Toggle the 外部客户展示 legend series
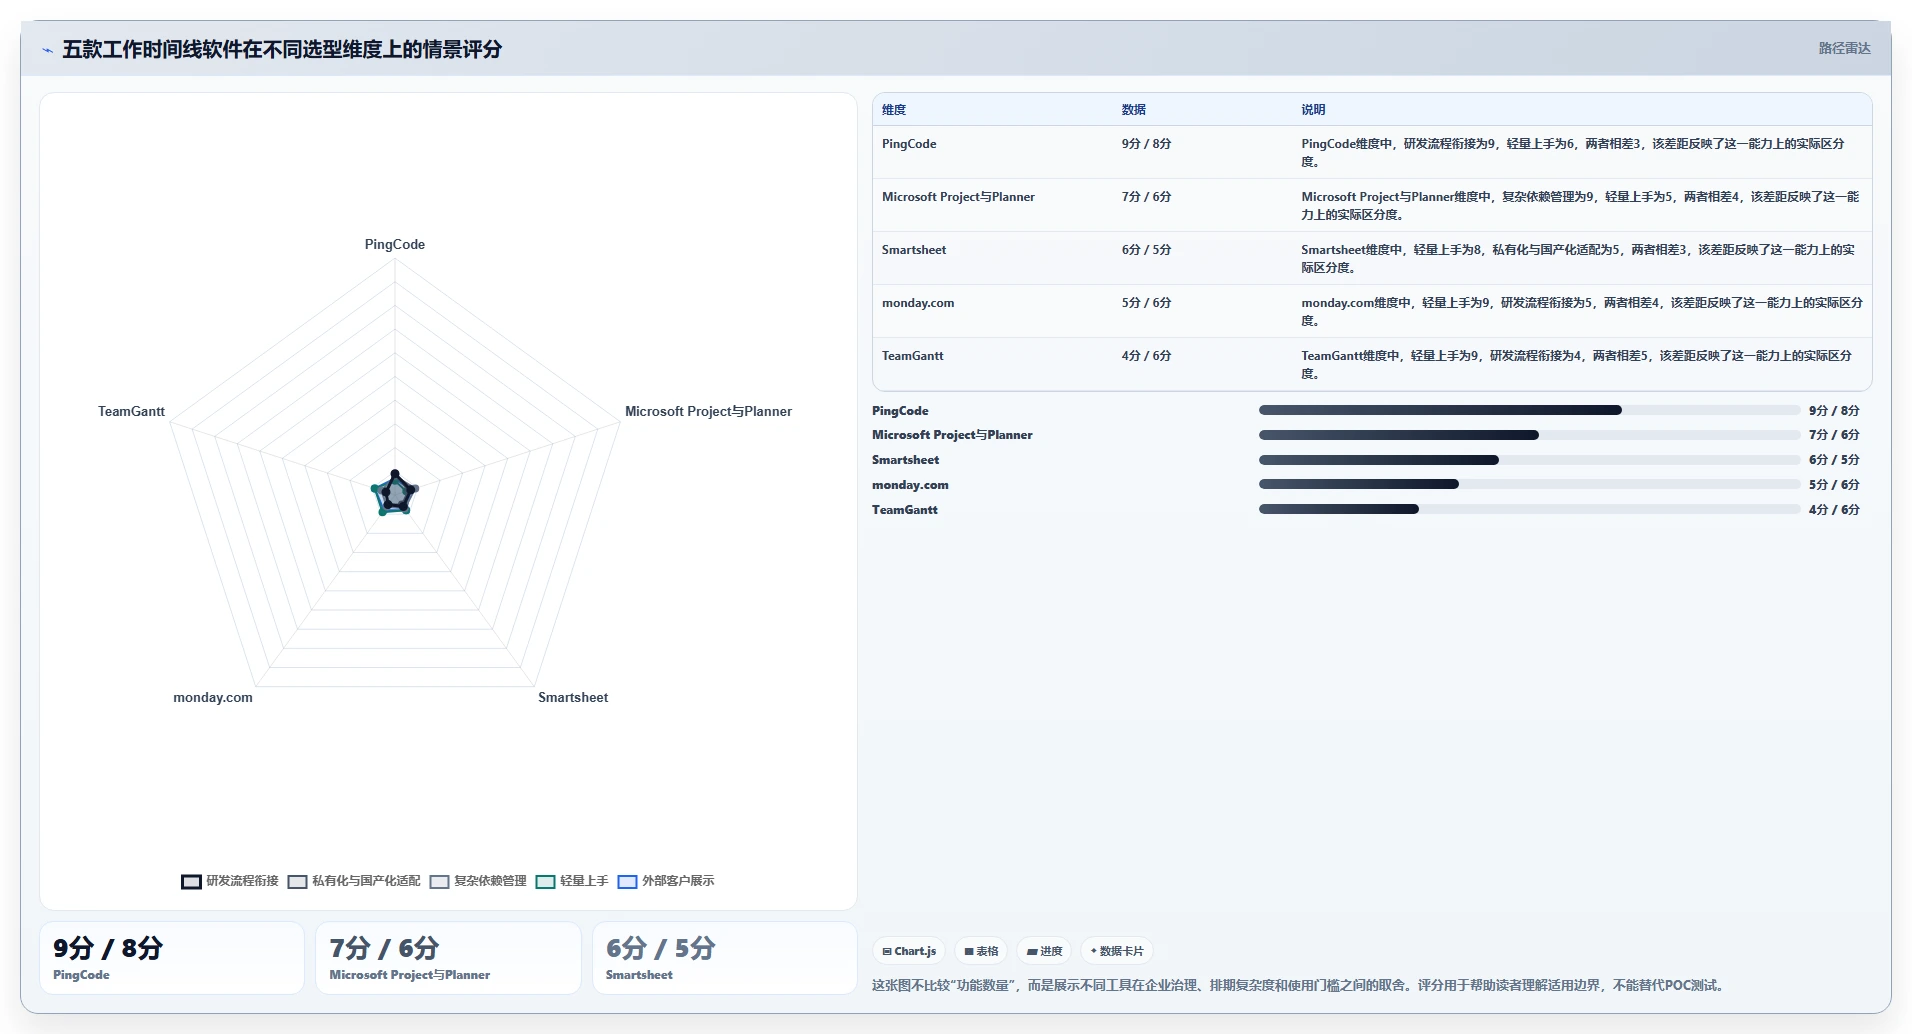The image size is (1912, 1034). (666, 881)
